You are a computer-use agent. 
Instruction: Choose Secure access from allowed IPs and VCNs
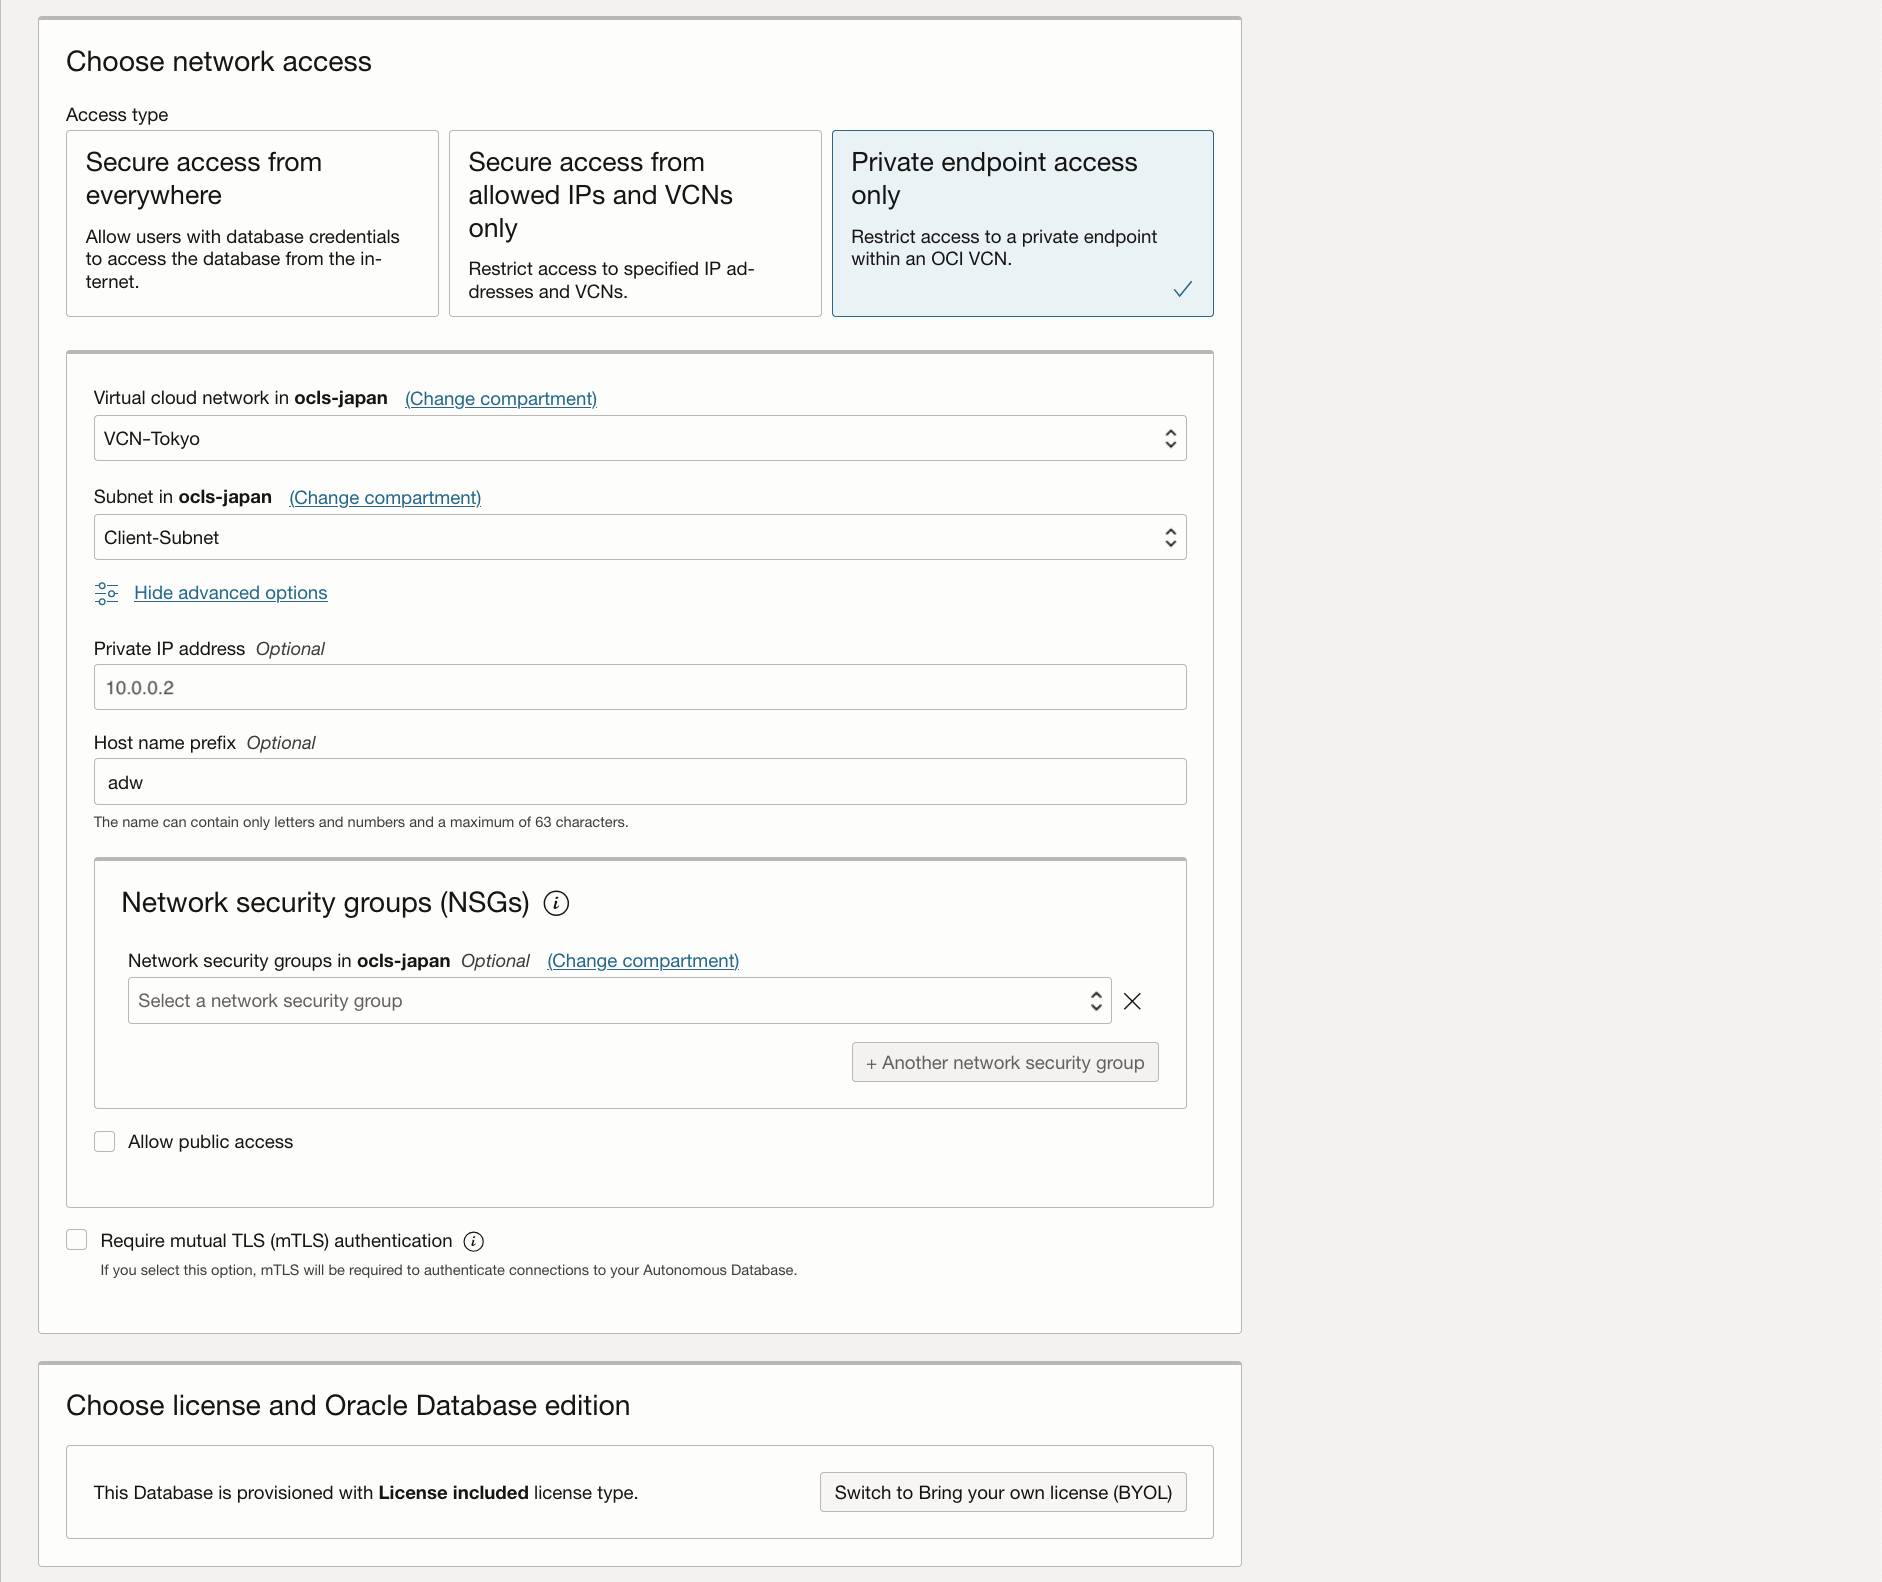pos(635,223)
